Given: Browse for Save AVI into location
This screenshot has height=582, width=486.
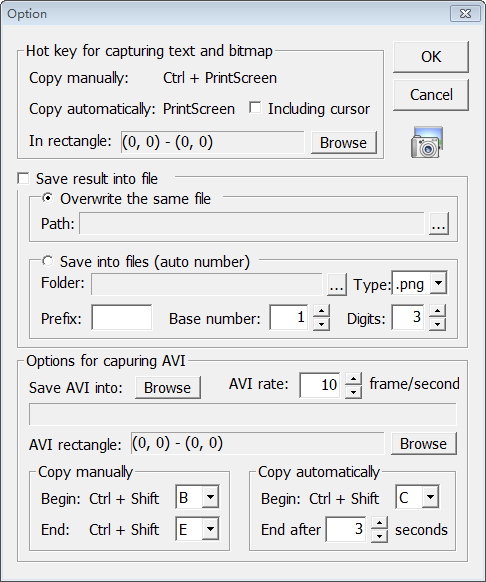Looking at the screenshot, I should pos(167,388).
